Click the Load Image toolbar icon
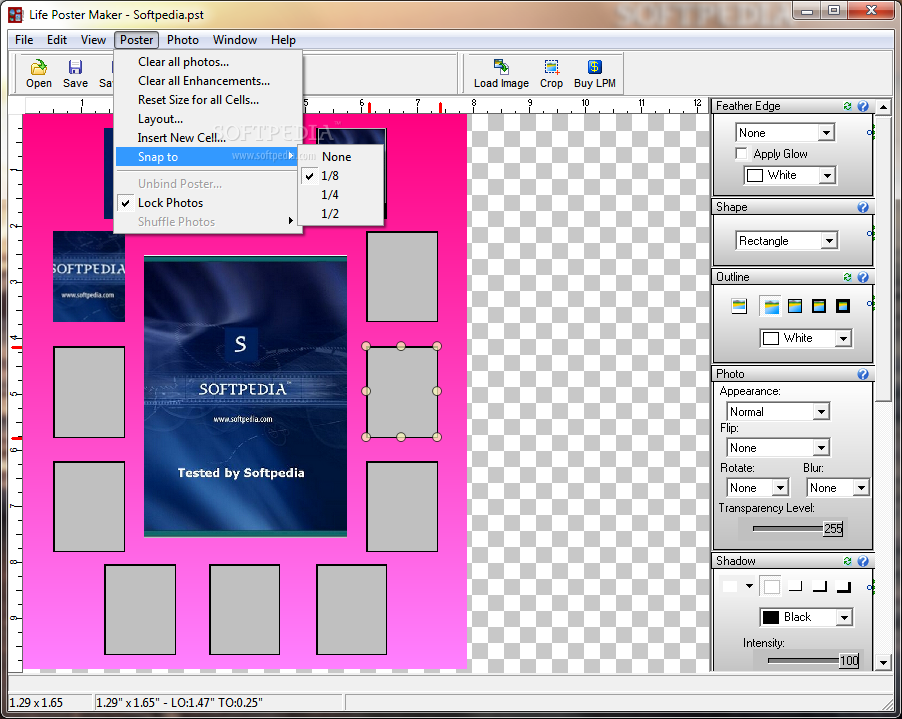 (501, 74)
